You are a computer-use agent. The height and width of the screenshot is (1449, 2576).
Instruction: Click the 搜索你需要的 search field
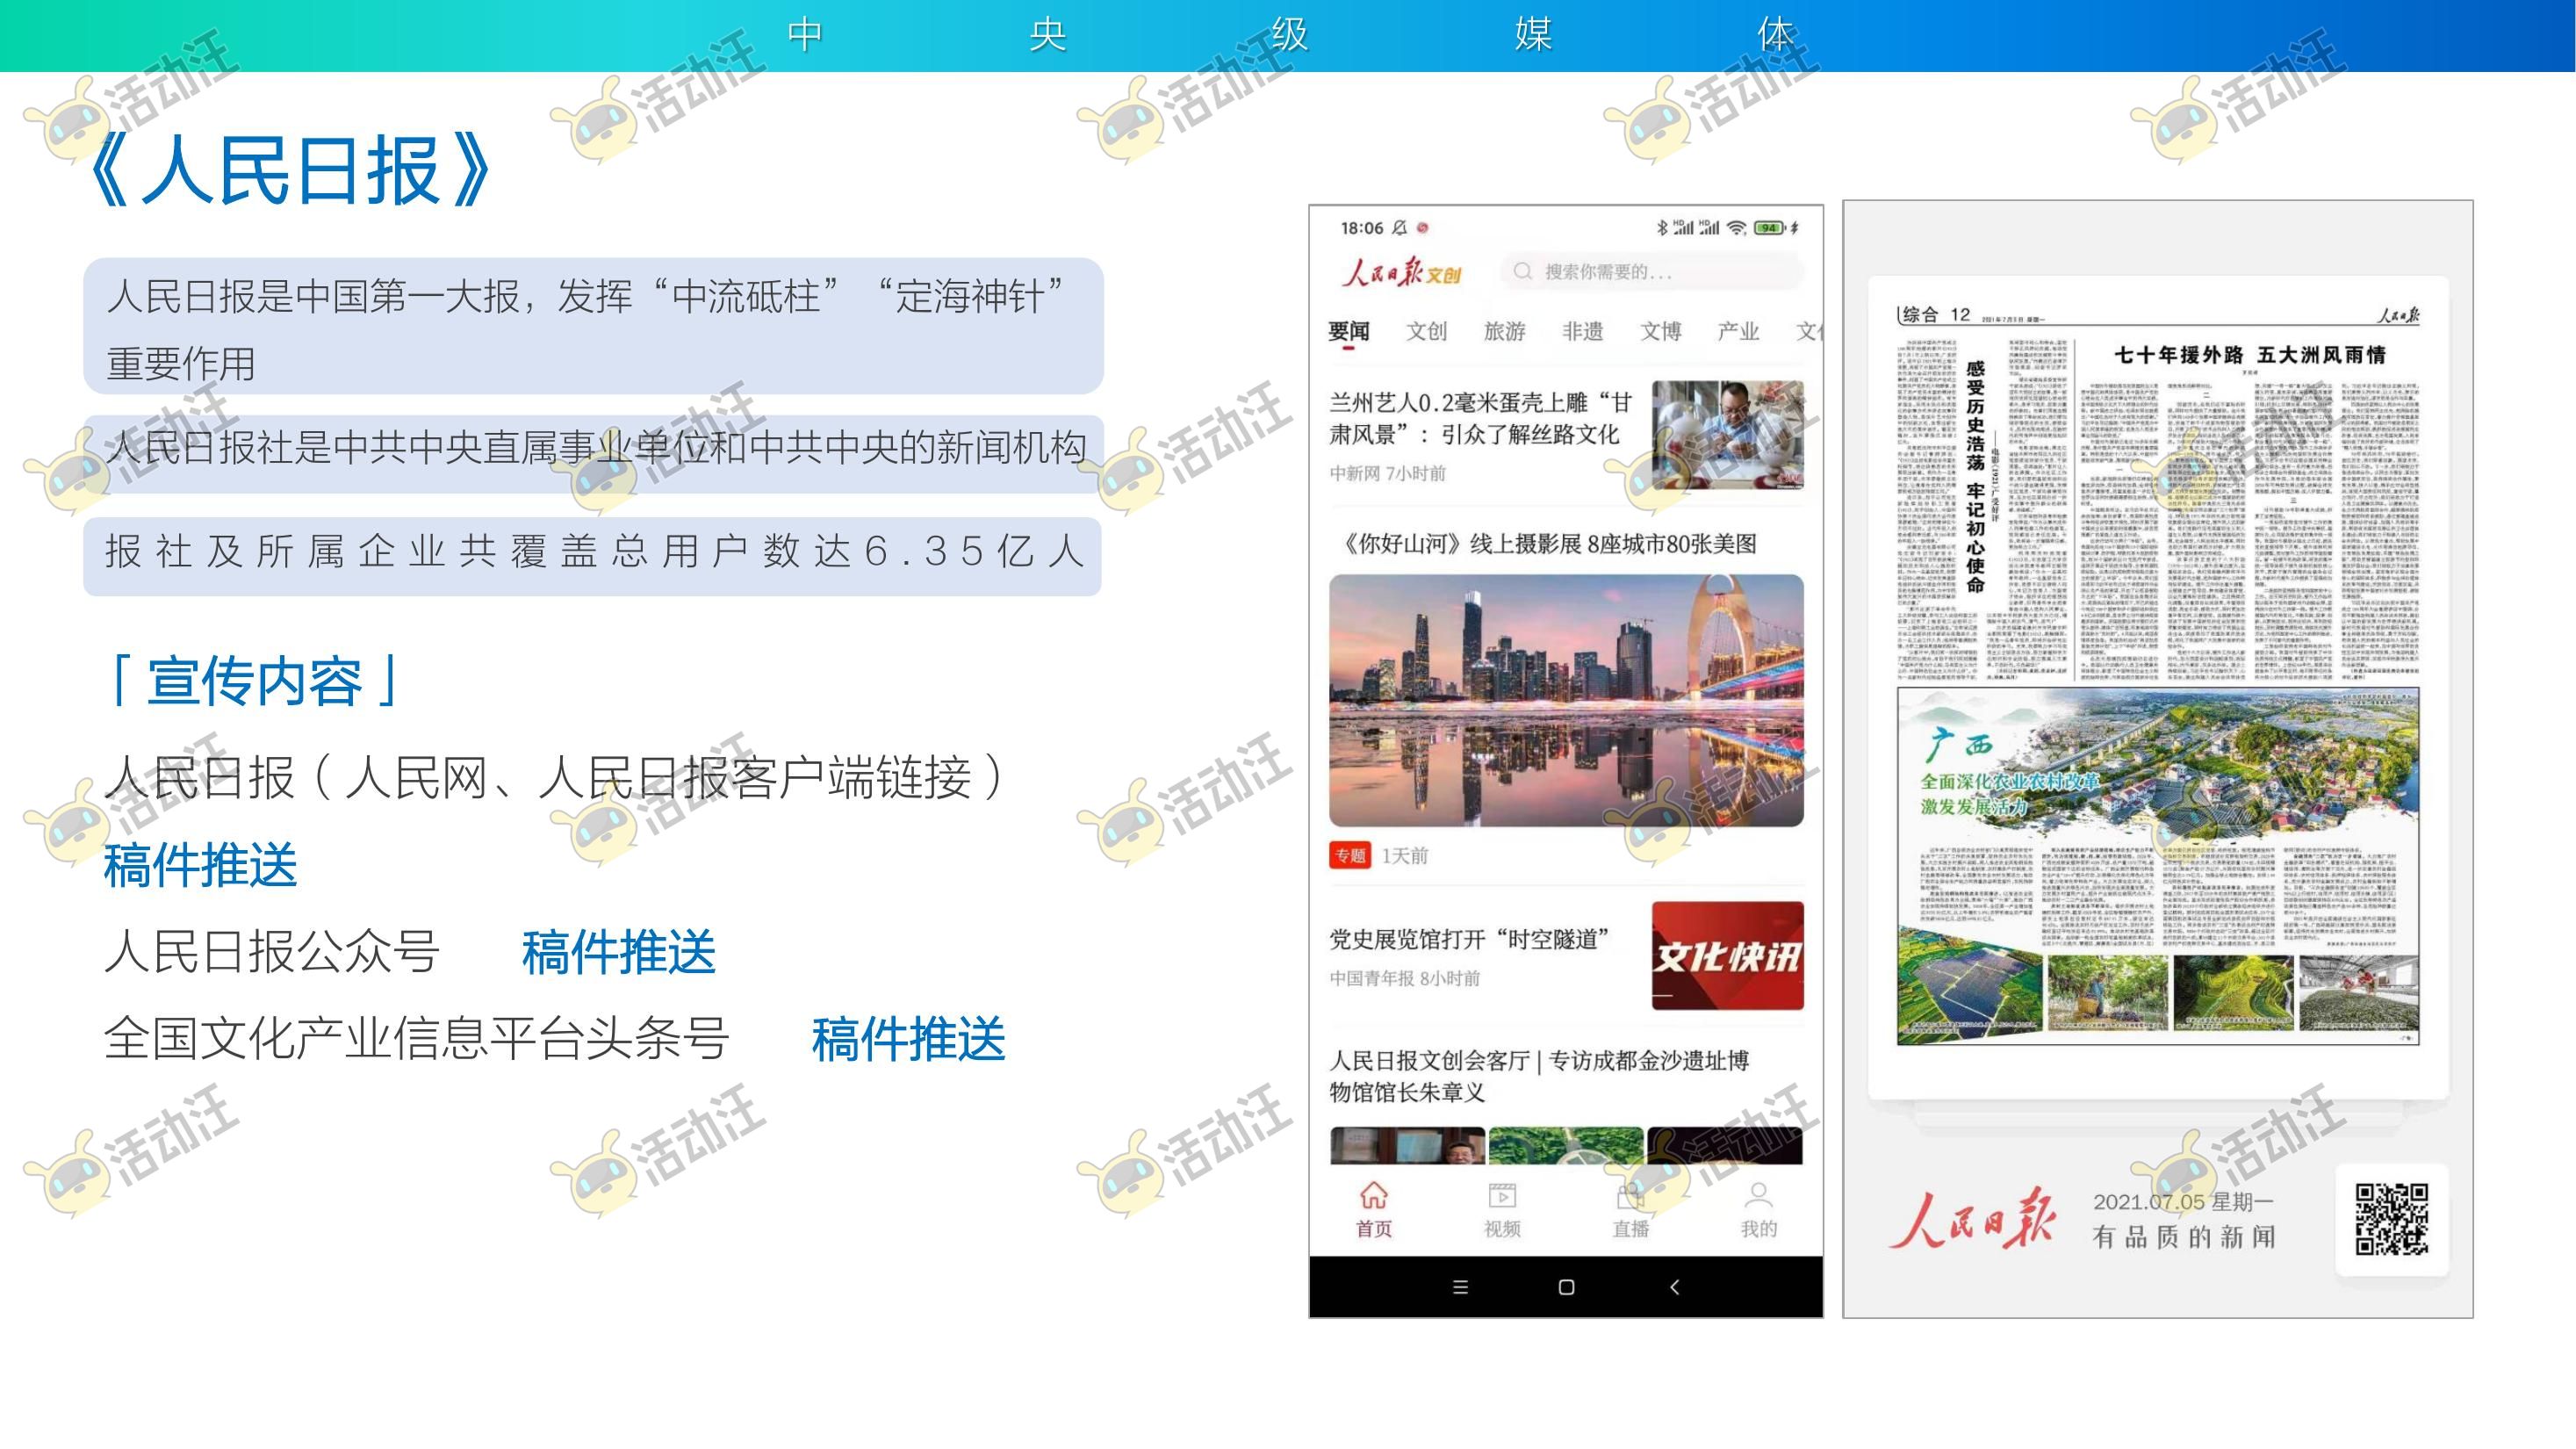[x=1651, y=271]
